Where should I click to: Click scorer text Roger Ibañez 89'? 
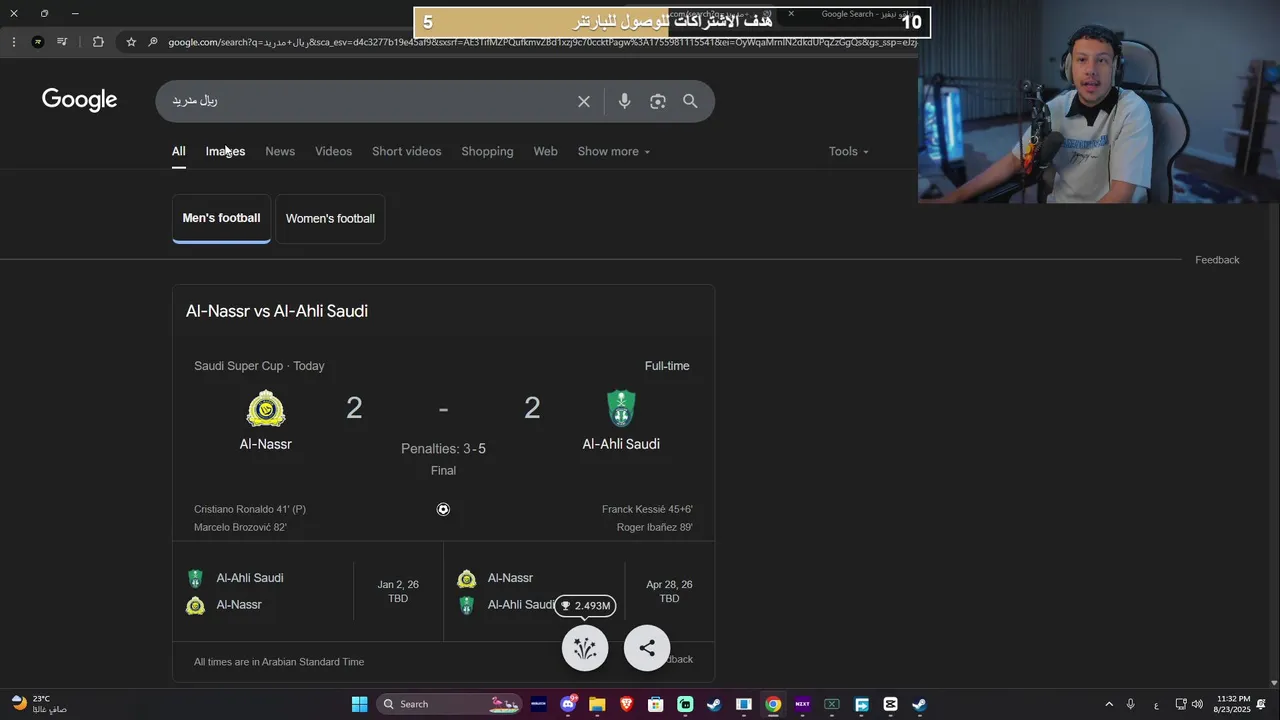pyautogui.click(x=654, y=527)
